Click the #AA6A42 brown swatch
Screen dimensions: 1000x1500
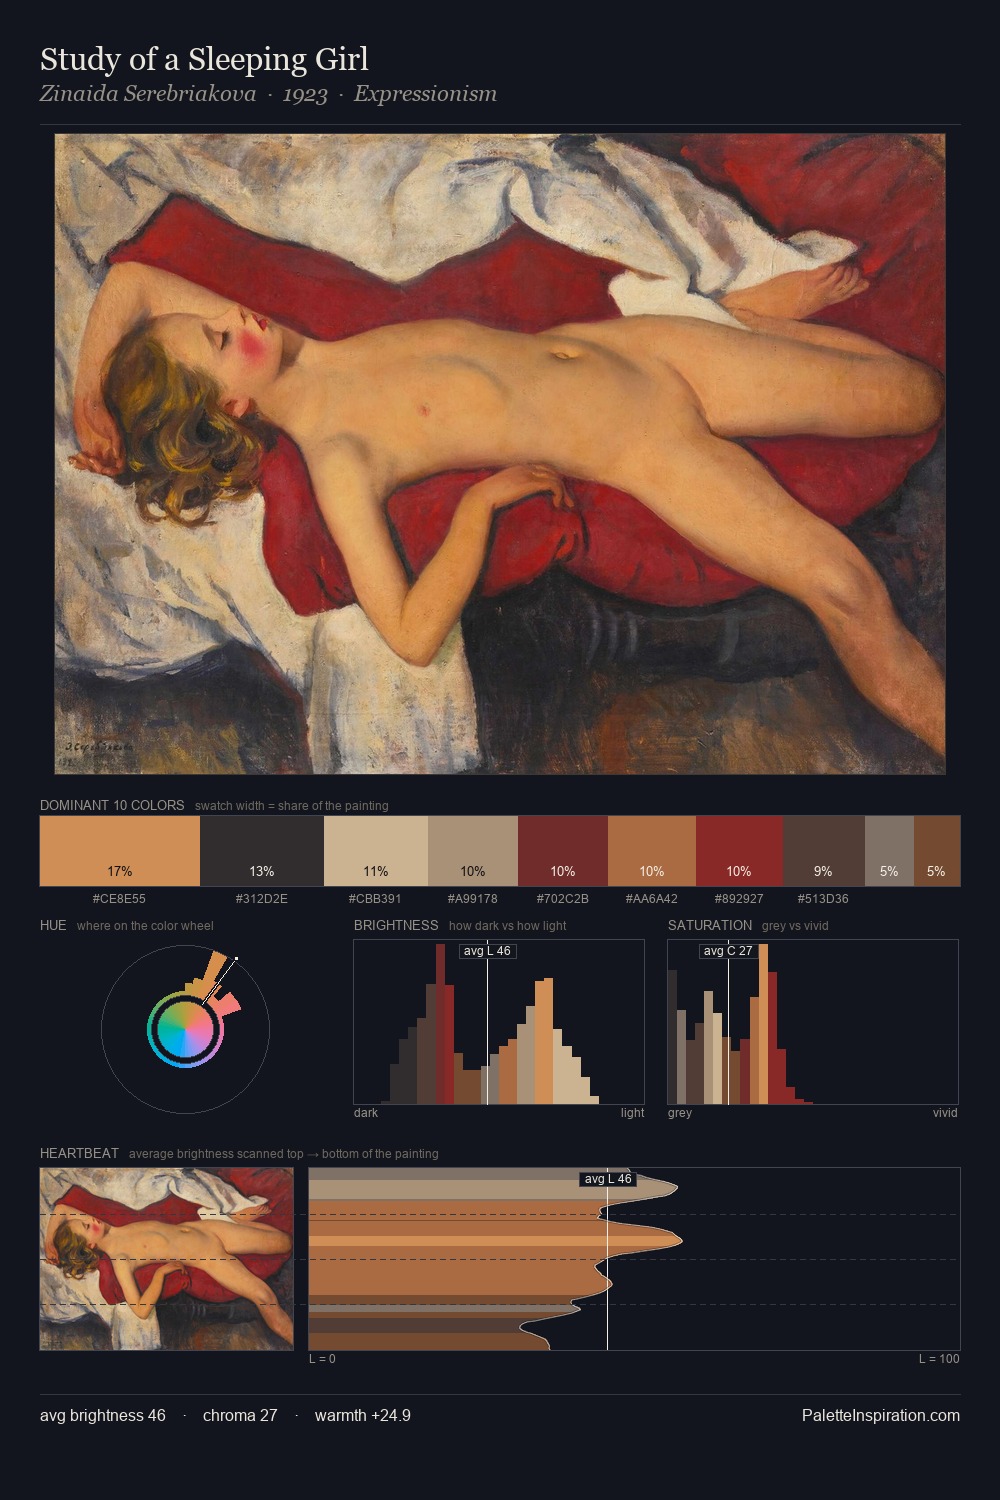pos(652,851)
